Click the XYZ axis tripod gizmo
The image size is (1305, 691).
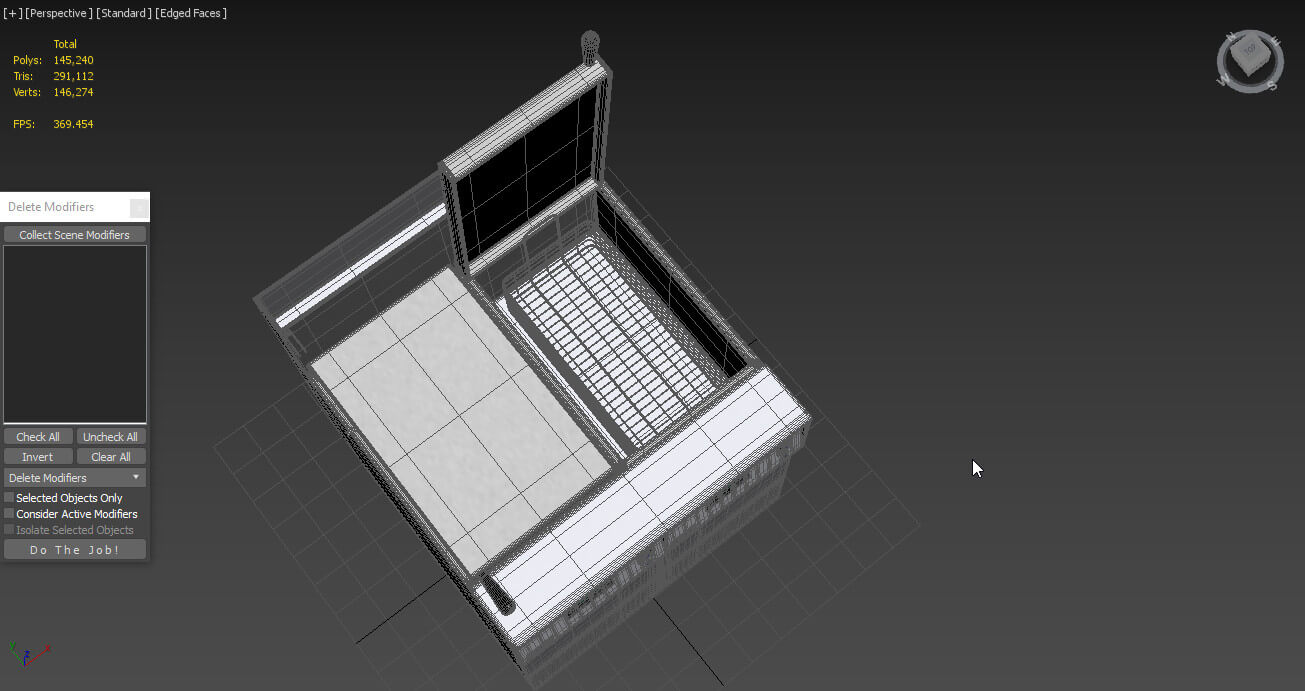pos(27,654)
